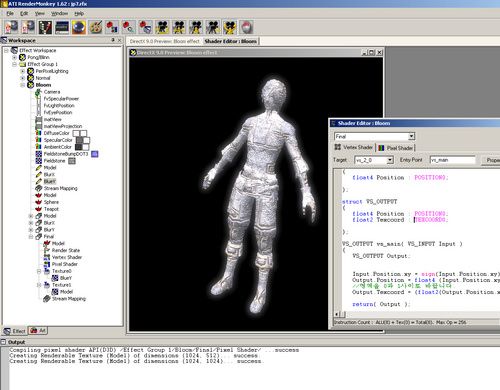Select the fvLightPosition tree item

(x=59, y=105)
